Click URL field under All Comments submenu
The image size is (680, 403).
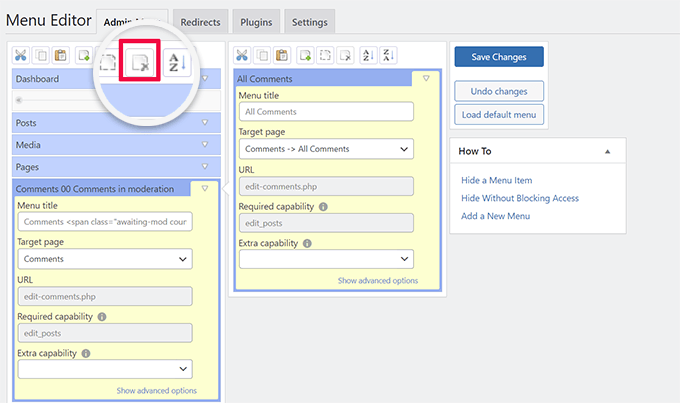pyautogui.click(x=326, y=187)
